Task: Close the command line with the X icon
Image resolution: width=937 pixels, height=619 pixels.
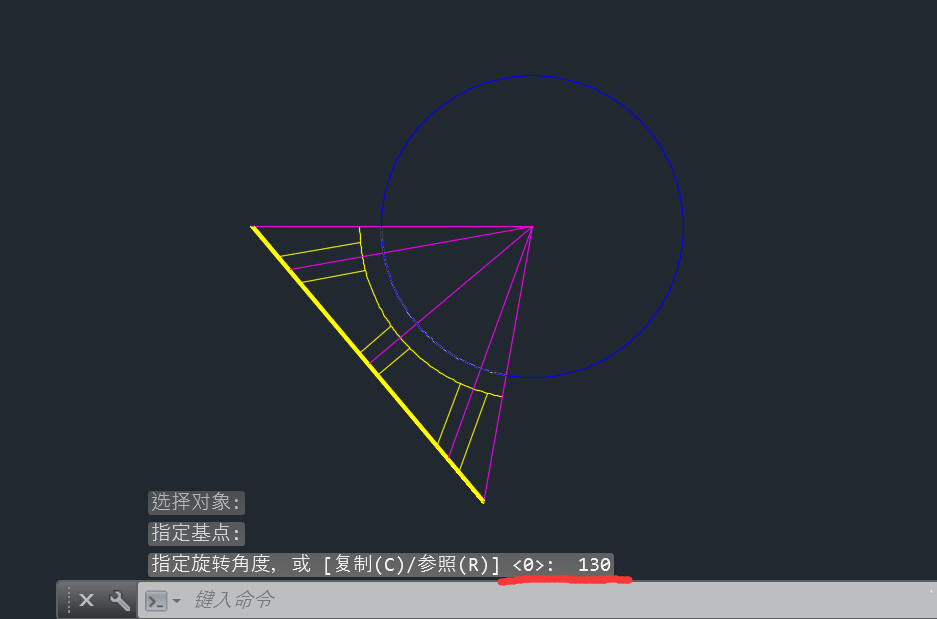Action: pos(87,600)
